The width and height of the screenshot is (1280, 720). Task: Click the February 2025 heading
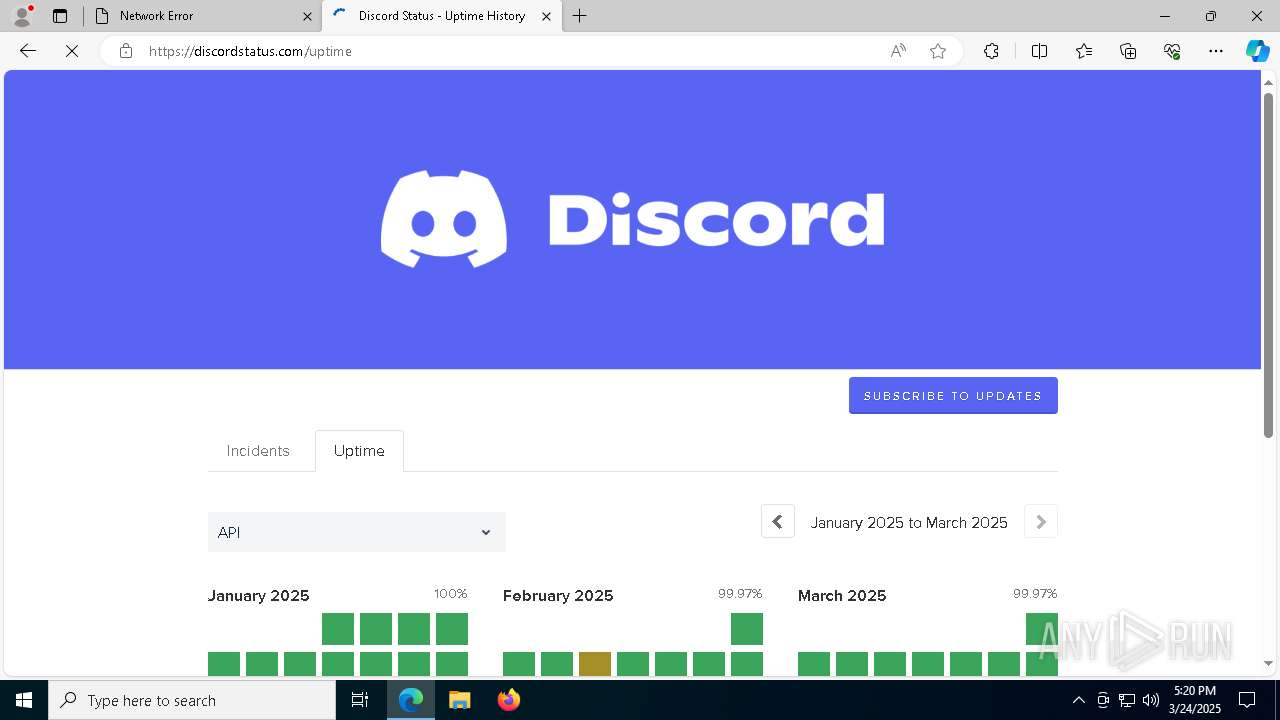coord(558,596)
